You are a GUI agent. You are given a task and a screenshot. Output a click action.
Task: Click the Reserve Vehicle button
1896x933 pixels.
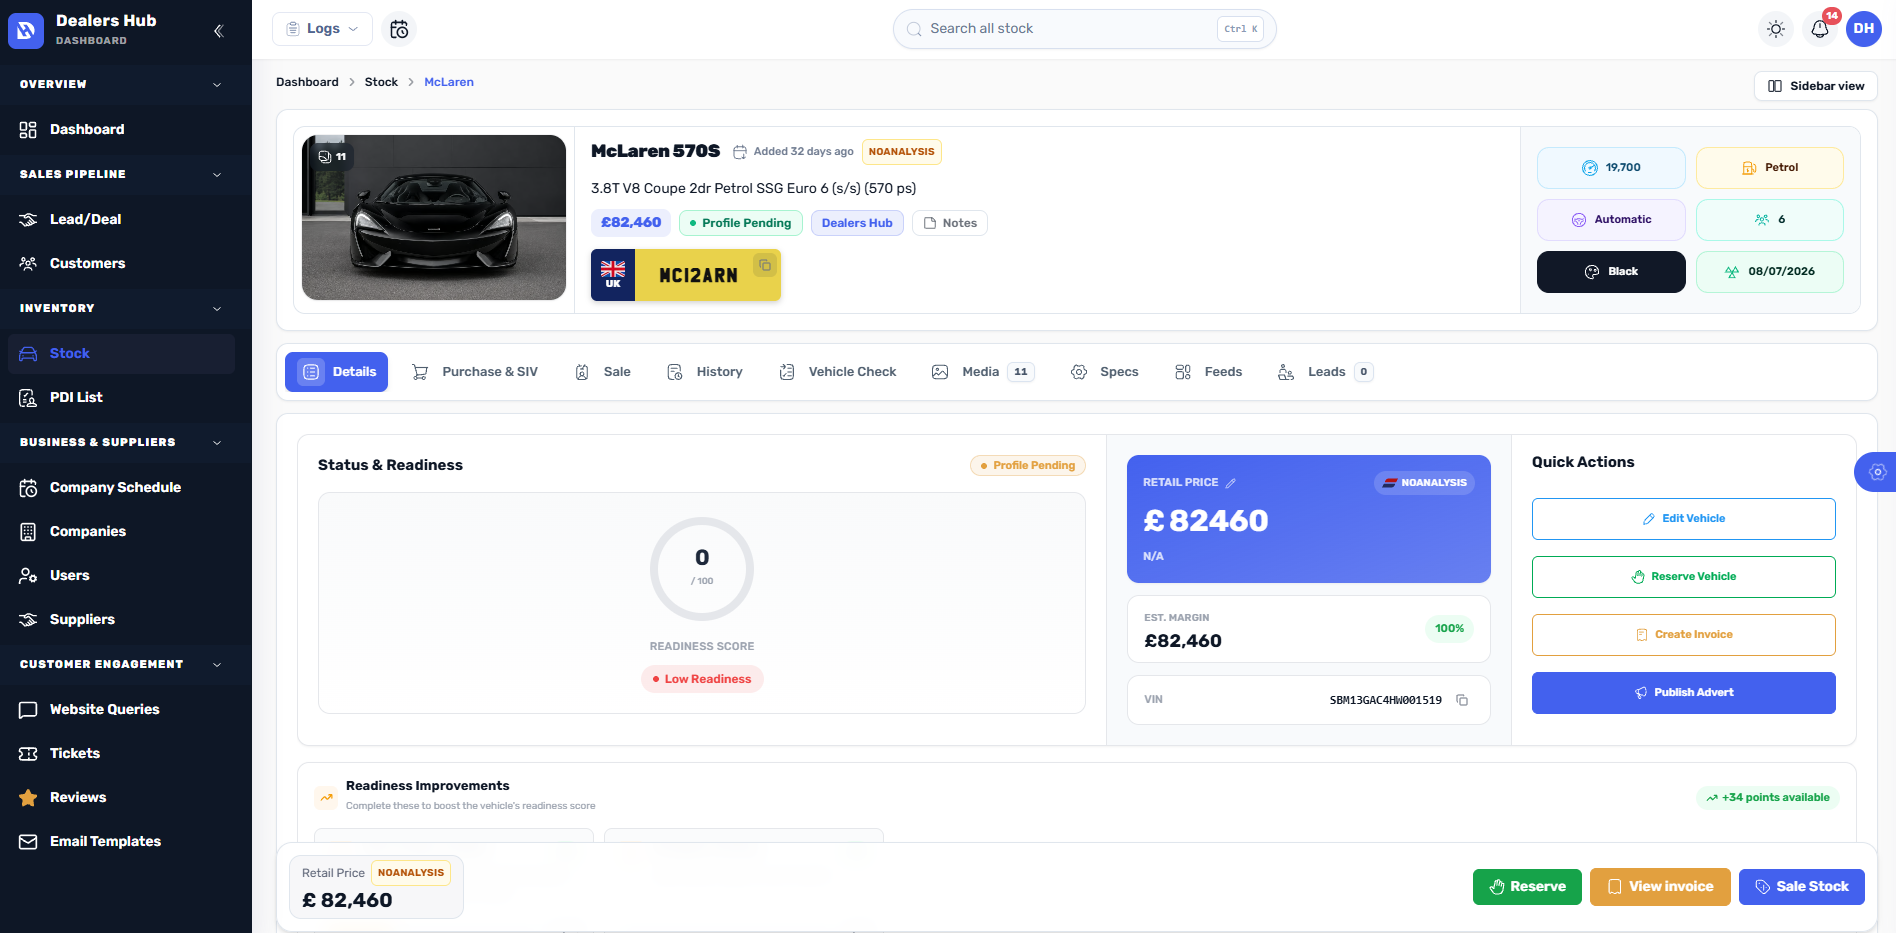click(x=1683, y=577)
